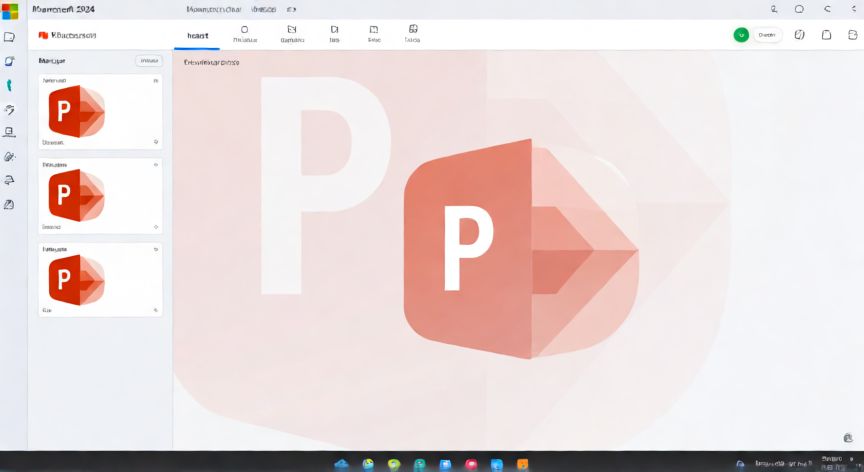Click the bottom-right icon of third thumbnail card
Screen dimensions: 864x472
(156, 311)
